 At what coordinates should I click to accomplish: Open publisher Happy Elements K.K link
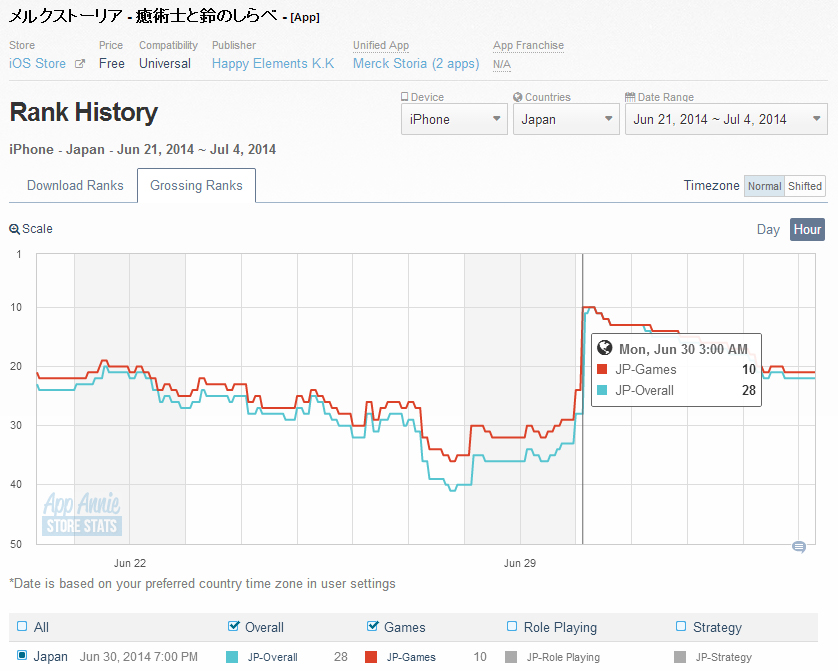pos(273,64)
